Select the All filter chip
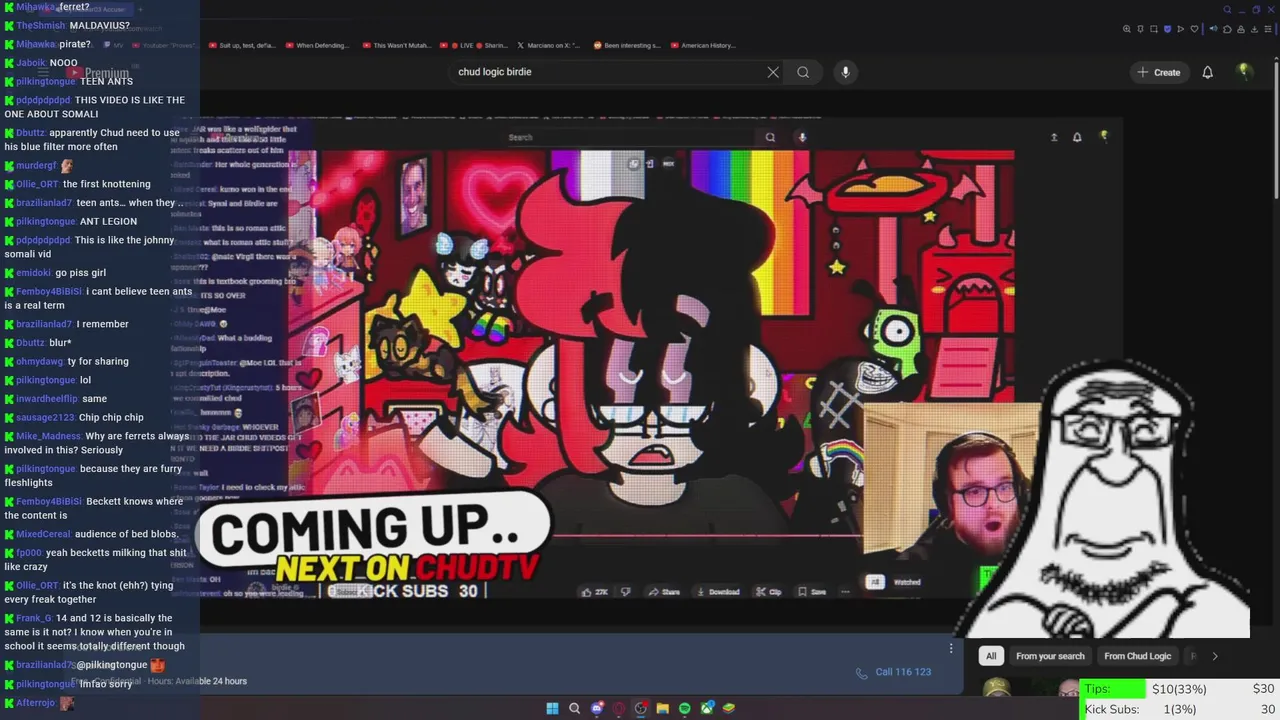The width and height of the screenshot is (1280, 720). (x=991, y=656)
